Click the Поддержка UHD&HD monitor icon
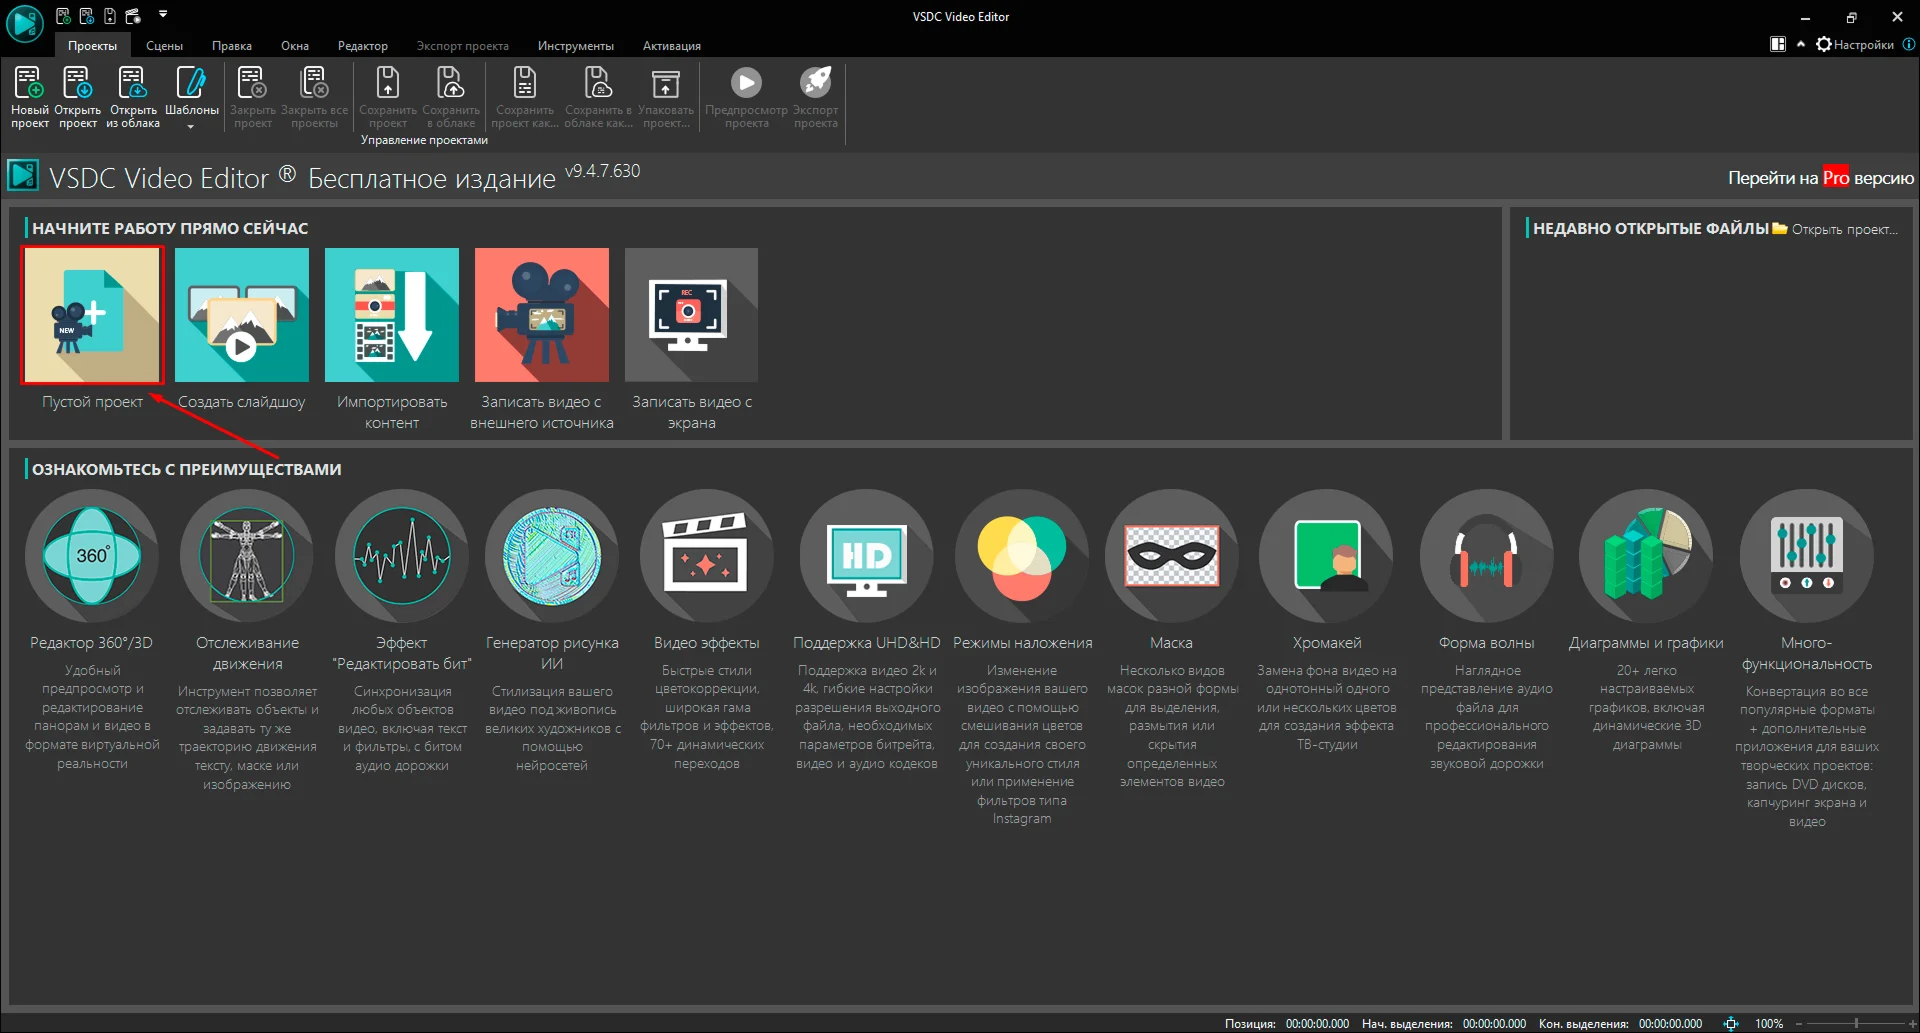The height and width of the screenshot is (1033, 1920). pos(867,556)
